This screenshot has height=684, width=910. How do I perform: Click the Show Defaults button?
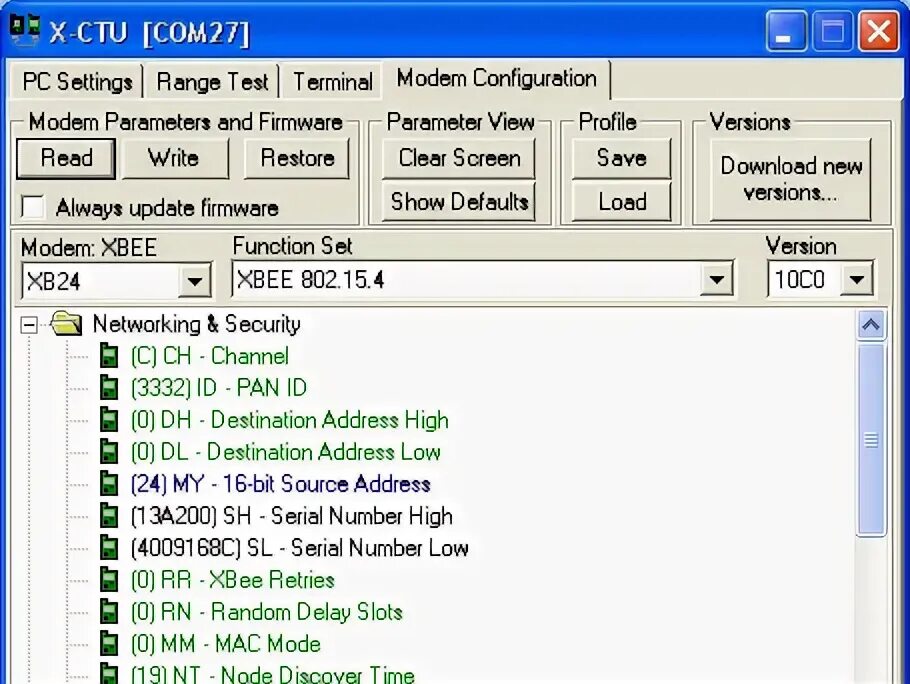click(459, 202)
